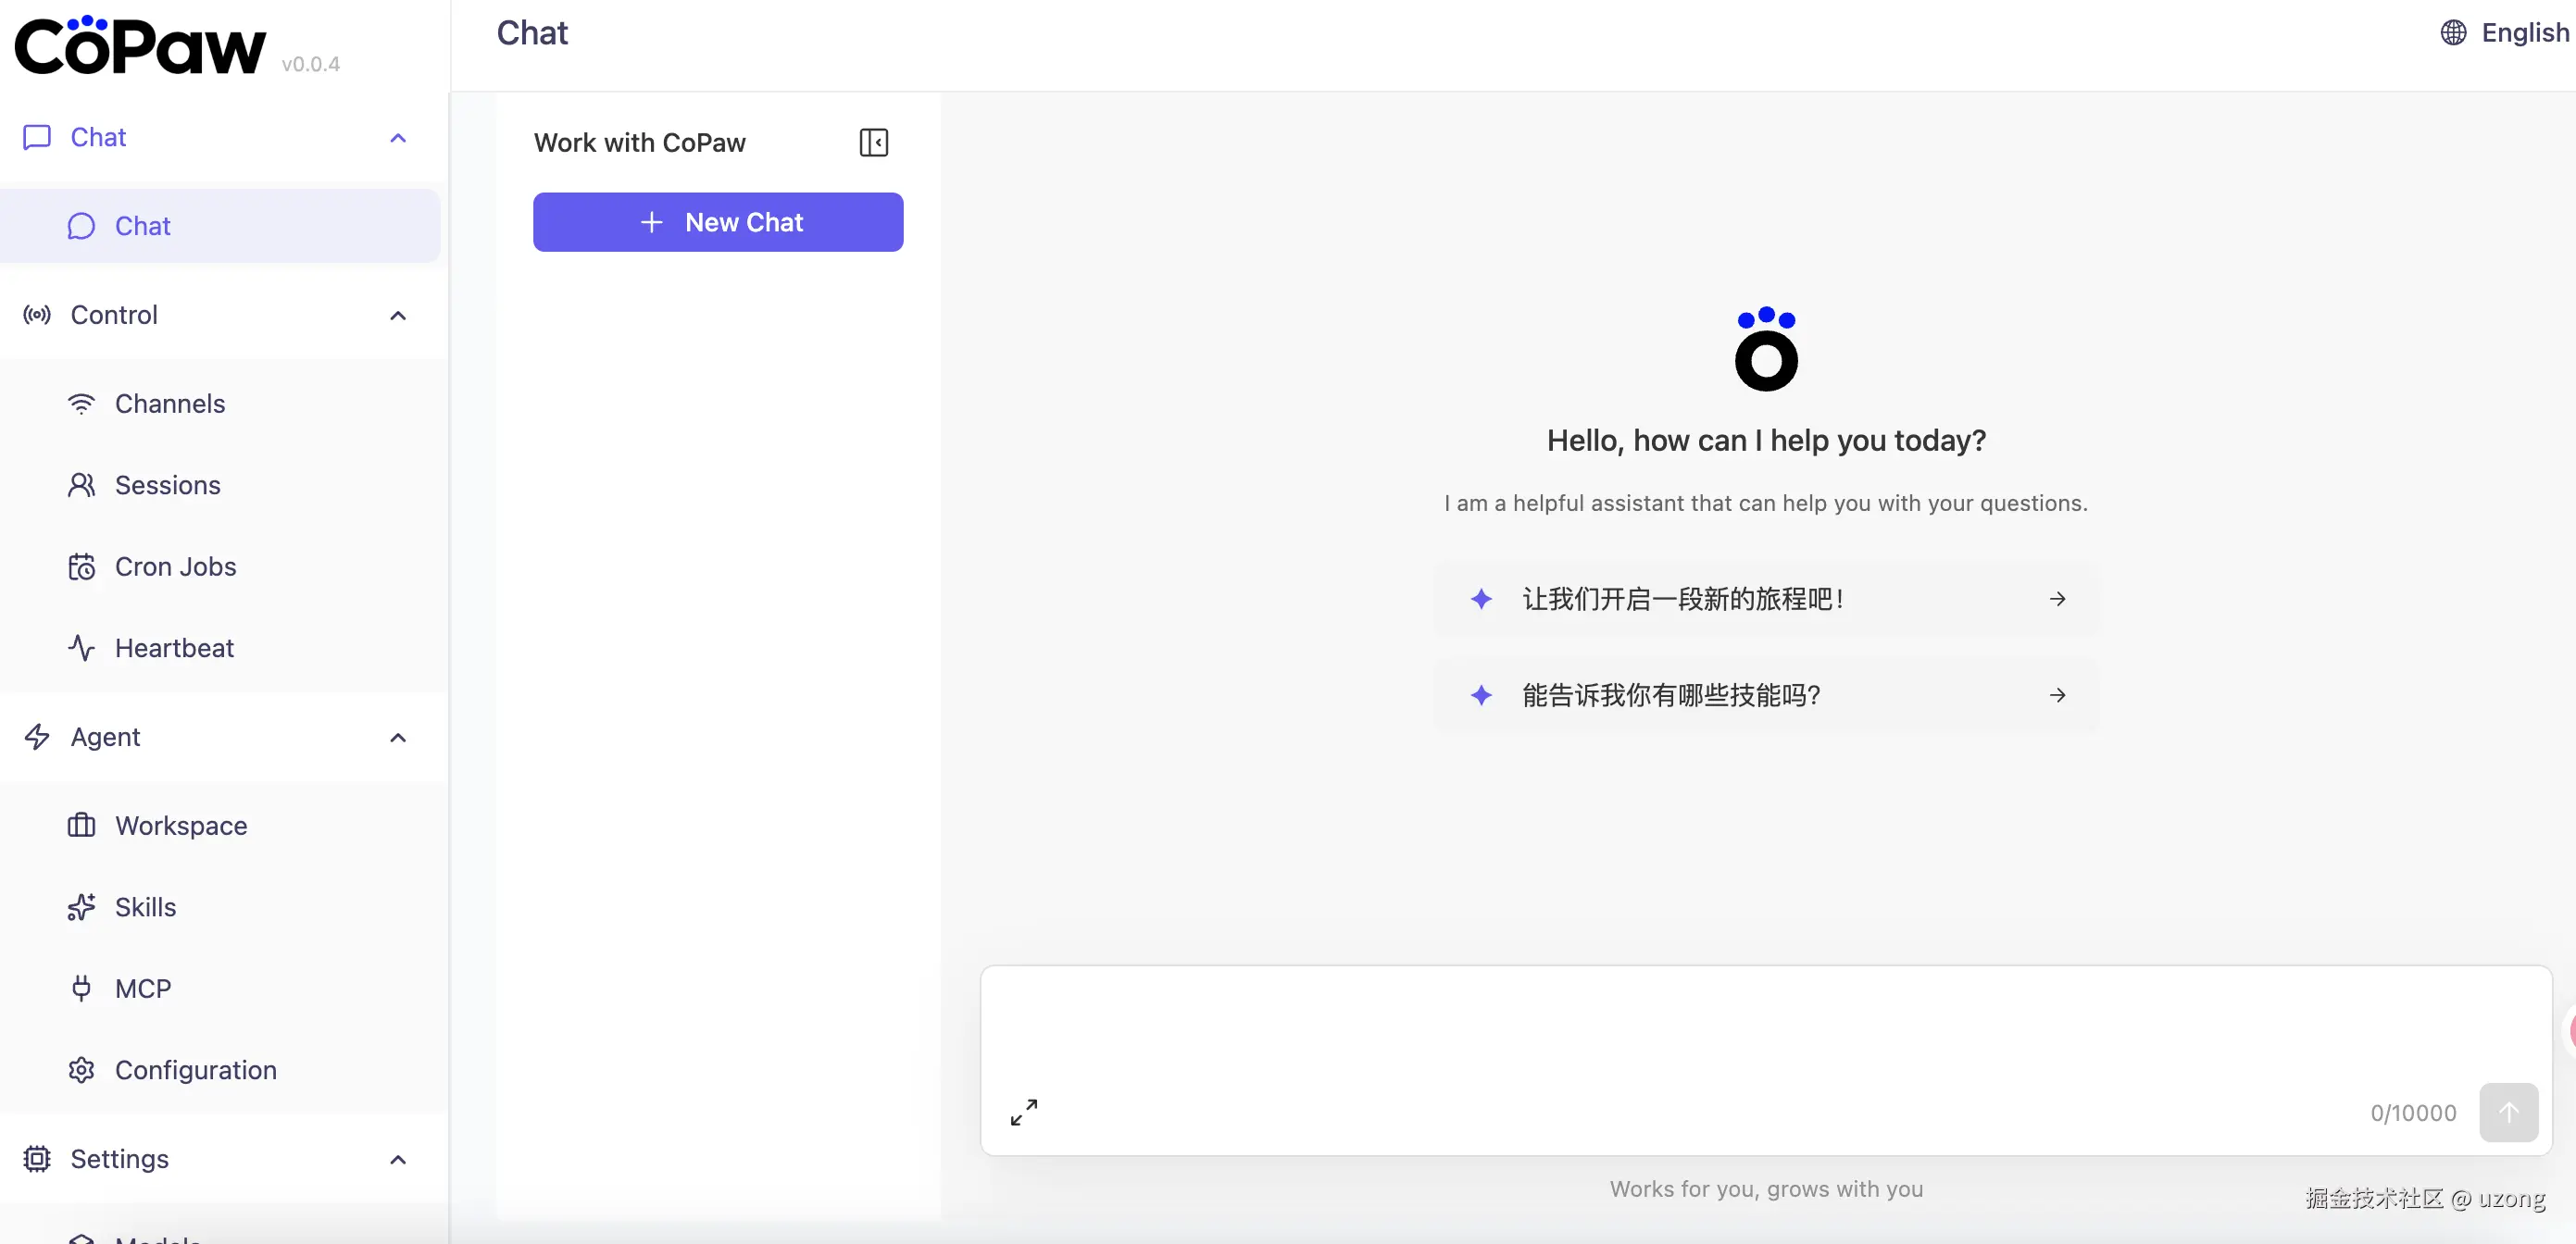2576x1244 pixels.
Task: Collapse the Chat section chevron
Action: pos(398,138)
